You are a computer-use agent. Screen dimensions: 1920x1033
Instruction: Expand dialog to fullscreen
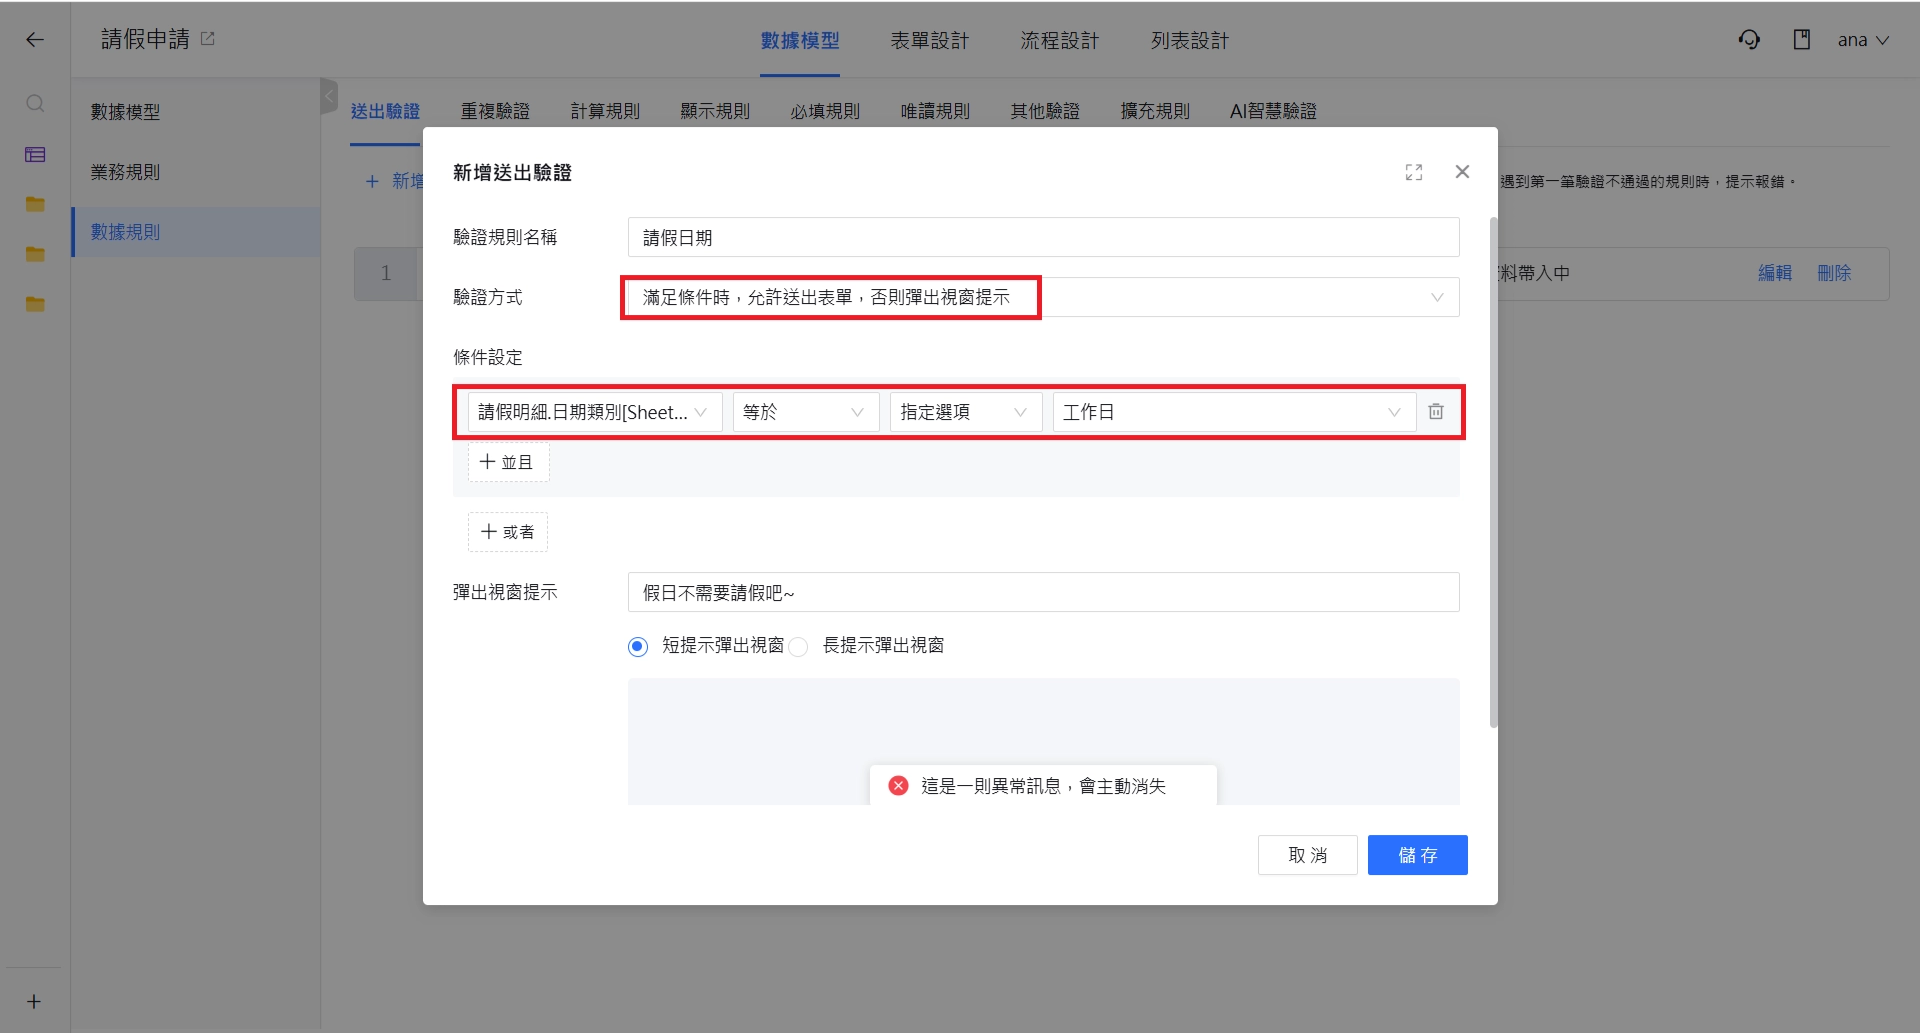(x=1414, y=172)
